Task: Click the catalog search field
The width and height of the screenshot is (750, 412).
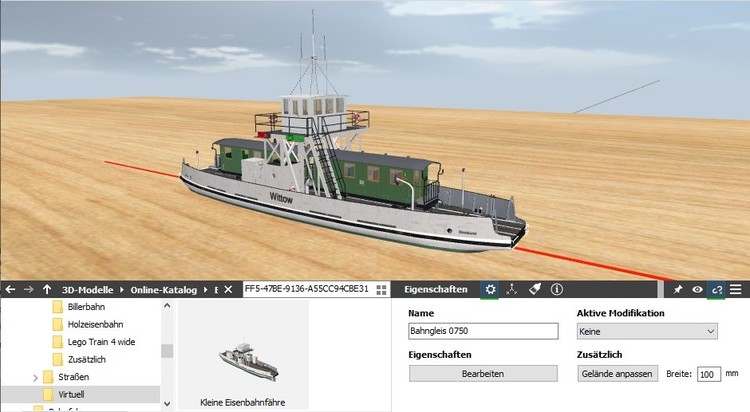Action: (307, 289)
